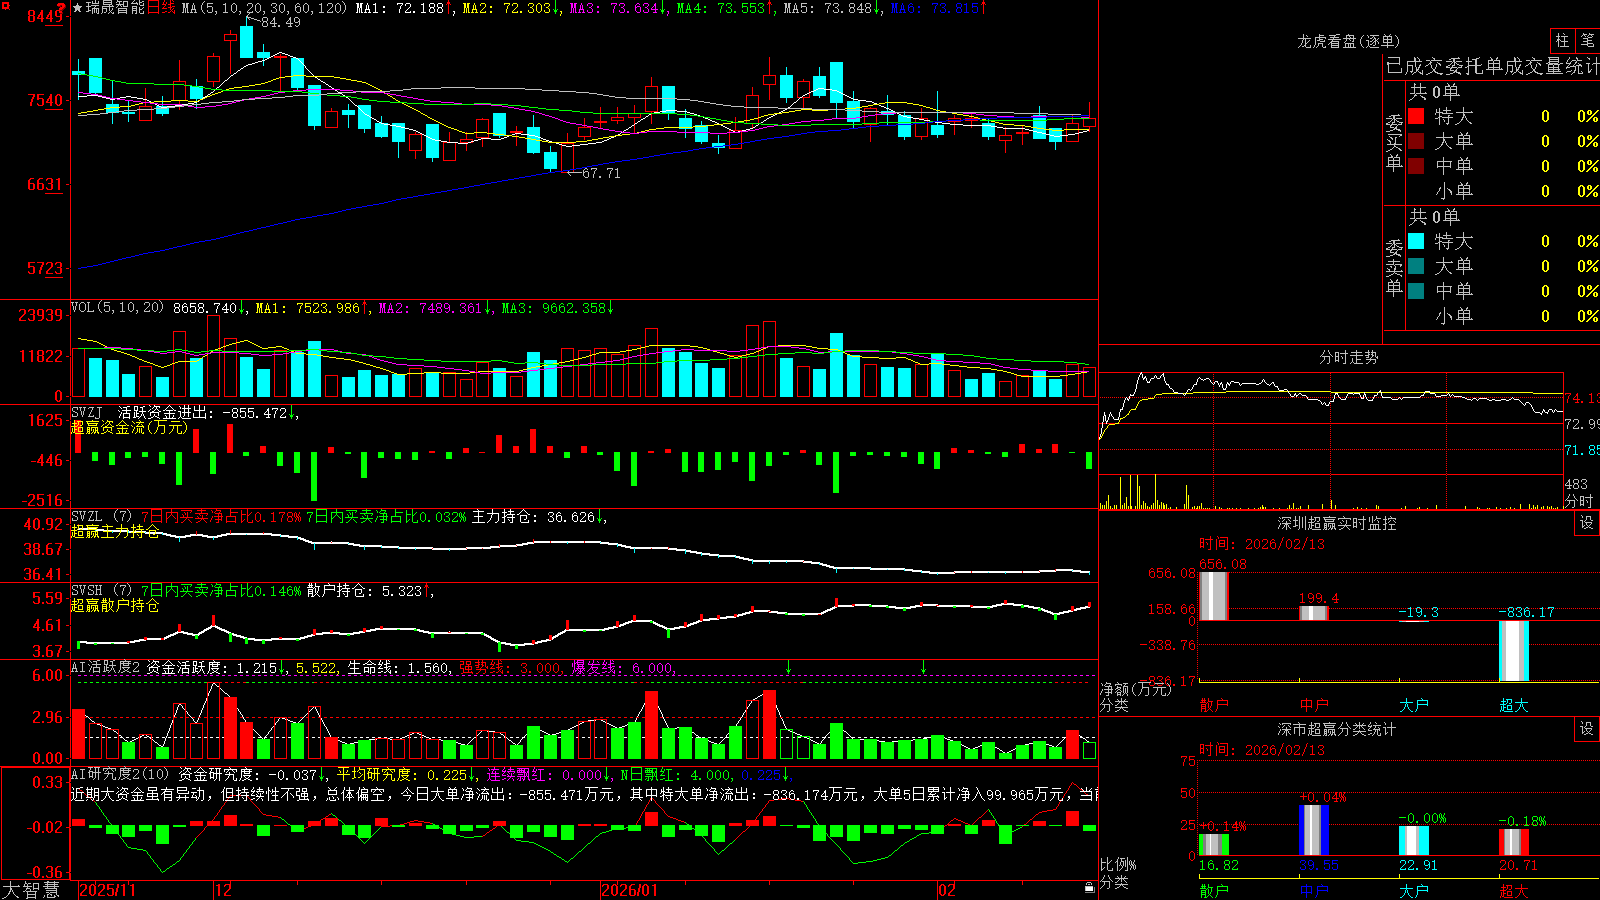Jump to the 2026/01 timeline marker
Screen dimensions: 1600x900
coord(630,890)
